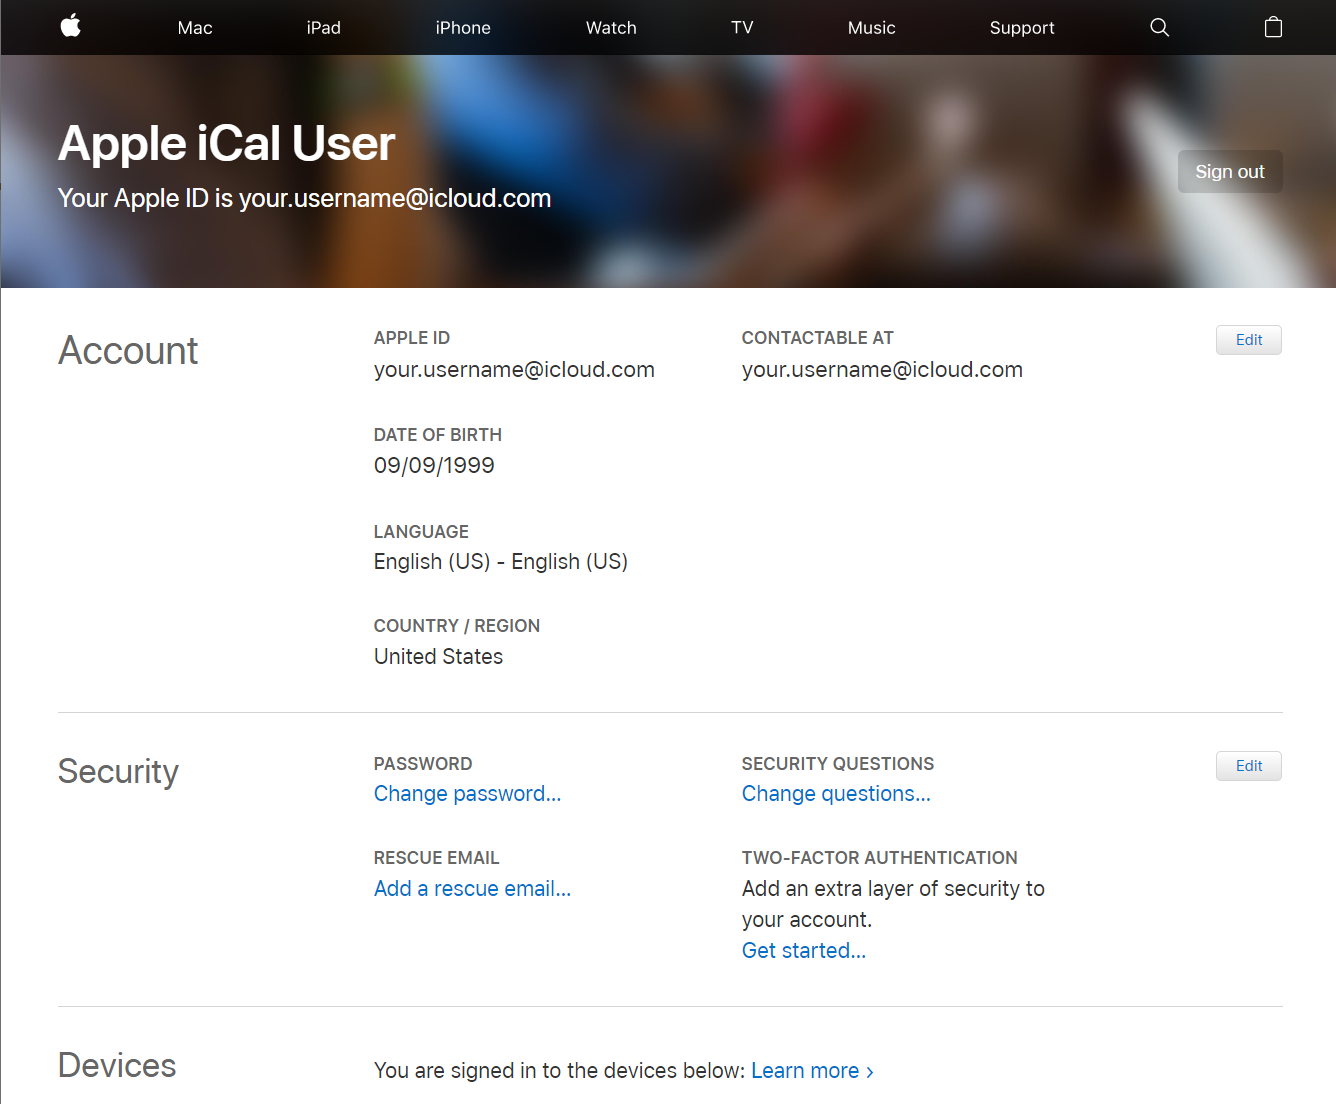The height and width of the screenshot is (1104, 1336).
Task: Click the TWO-FACTOR AUTHENTICATION label
Action: (880, 858)
